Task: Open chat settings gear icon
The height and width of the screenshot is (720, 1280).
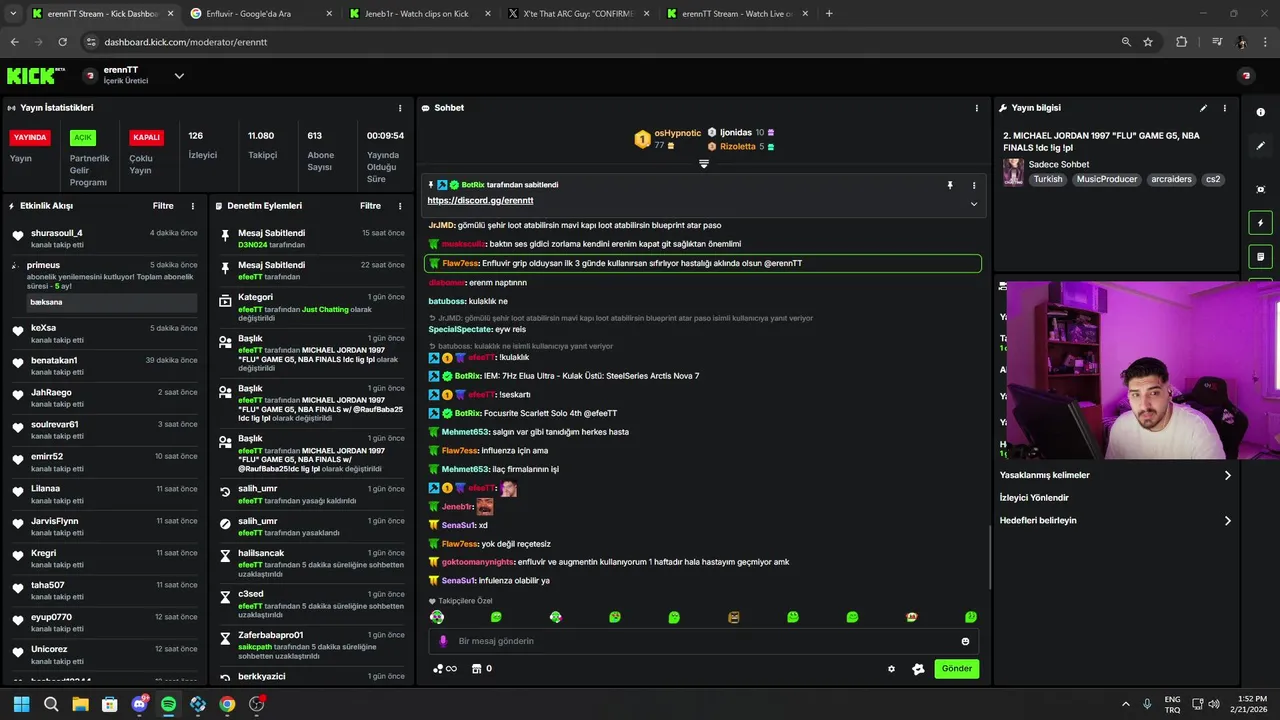Action: [x=892, y=669]
